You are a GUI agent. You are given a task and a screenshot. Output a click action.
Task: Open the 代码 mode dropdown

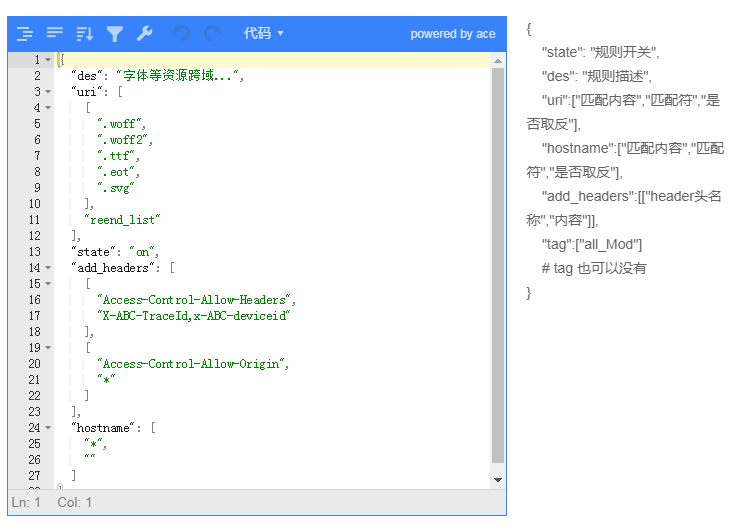(x=263, y=33)
